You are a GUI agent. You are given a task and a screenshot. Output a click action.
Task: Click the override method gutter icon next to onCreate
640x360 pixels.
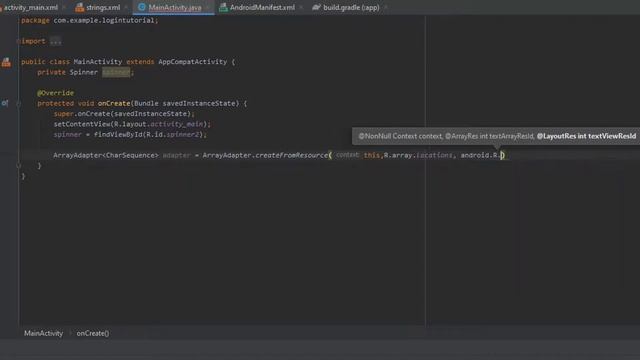point(4,103)
